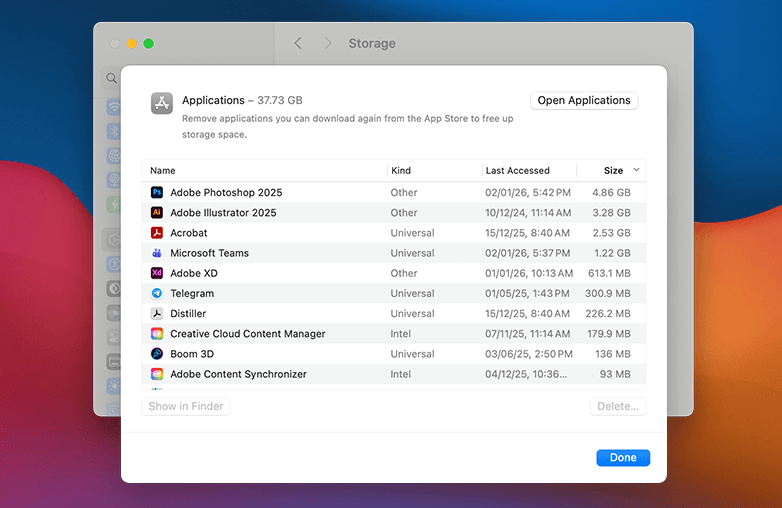Viewport: 782px width, 508px height.
Task: Click the date 01/01/26, 10:13 AM
Action: point(529,273)
